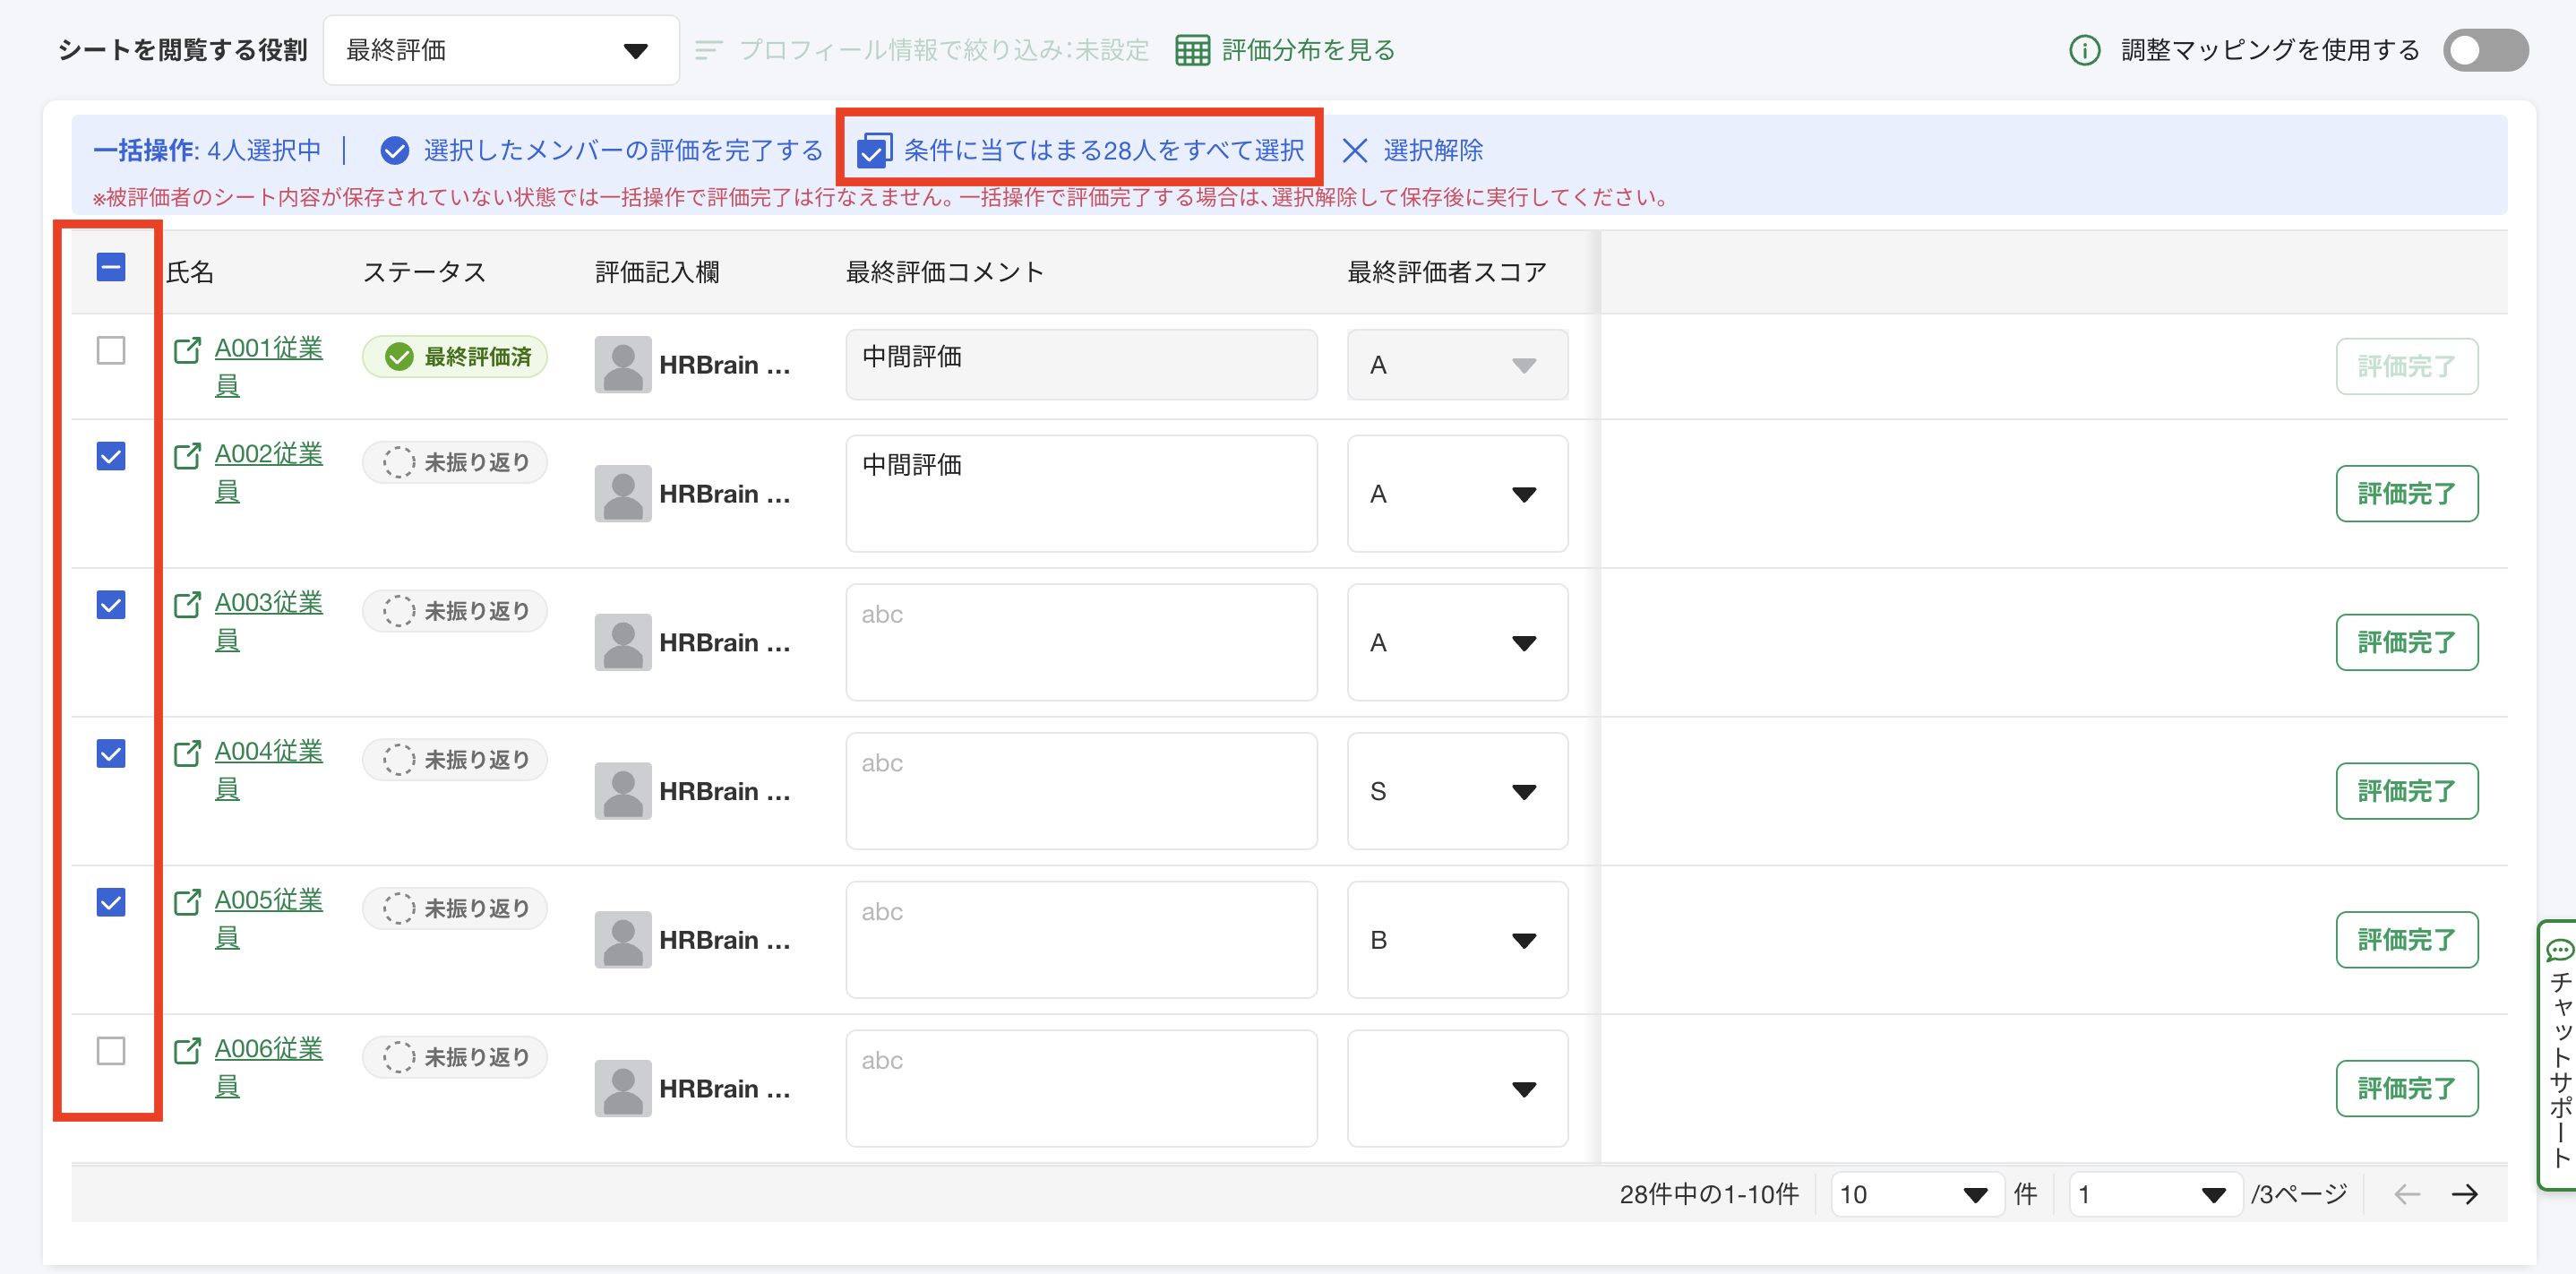Click the header select-all checkbox

[x=111, y=267]
